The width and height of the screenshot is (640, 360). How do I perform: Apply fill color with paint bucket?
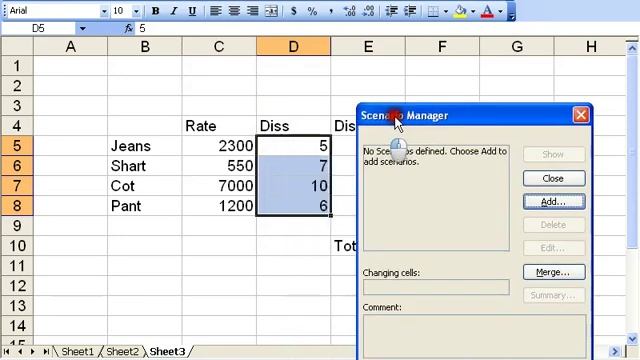point(460,11)
